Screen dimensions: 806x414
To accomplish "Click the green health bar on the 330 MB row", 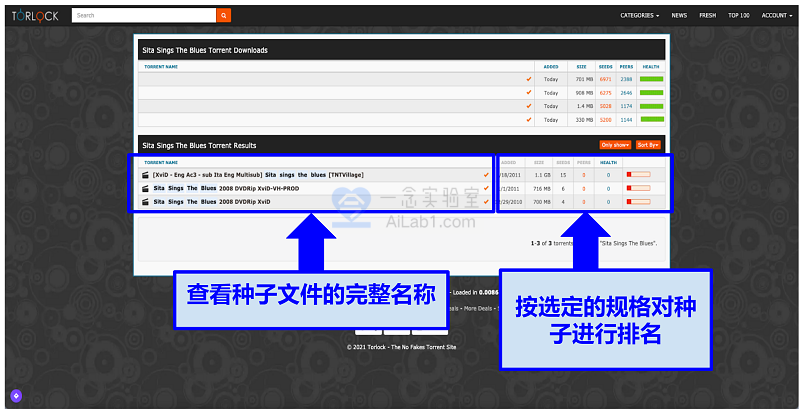I will (x=651, y=119).
